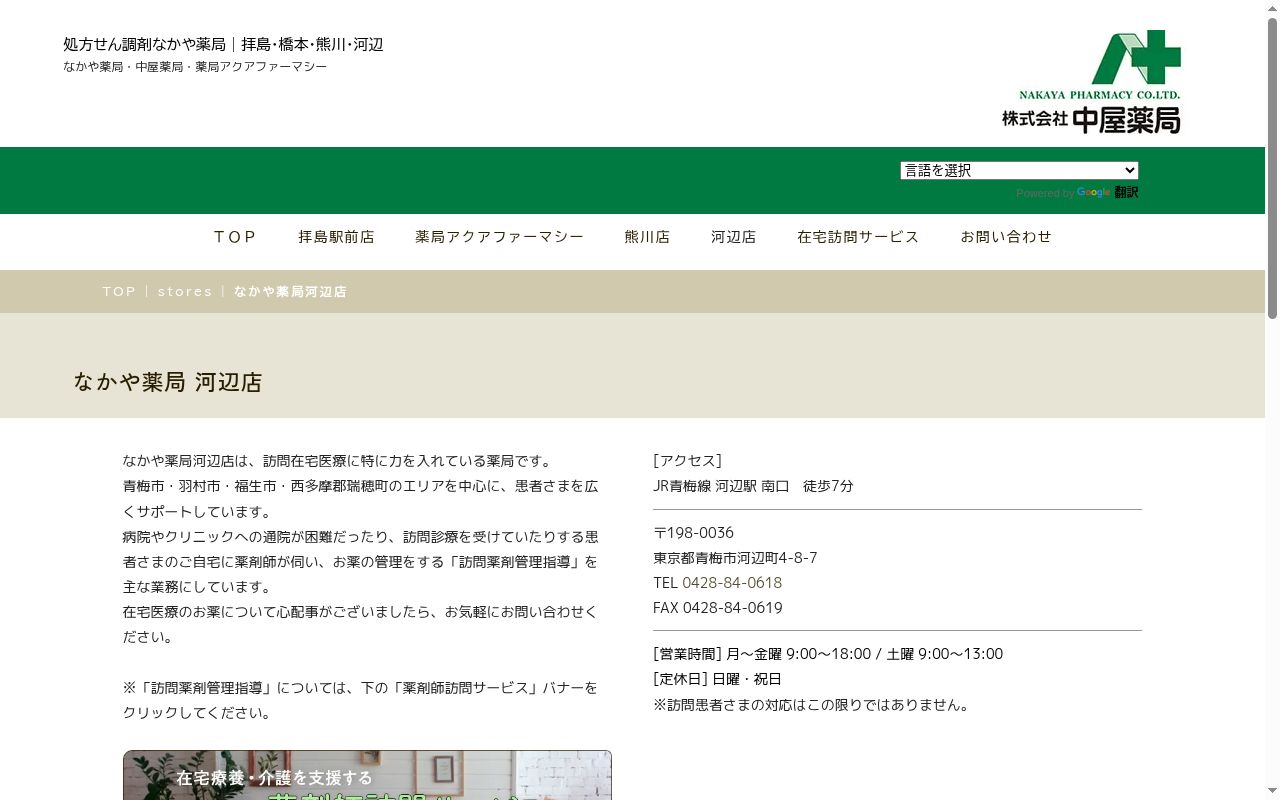Click the [営業時間] business hours line

click(828, 654)
